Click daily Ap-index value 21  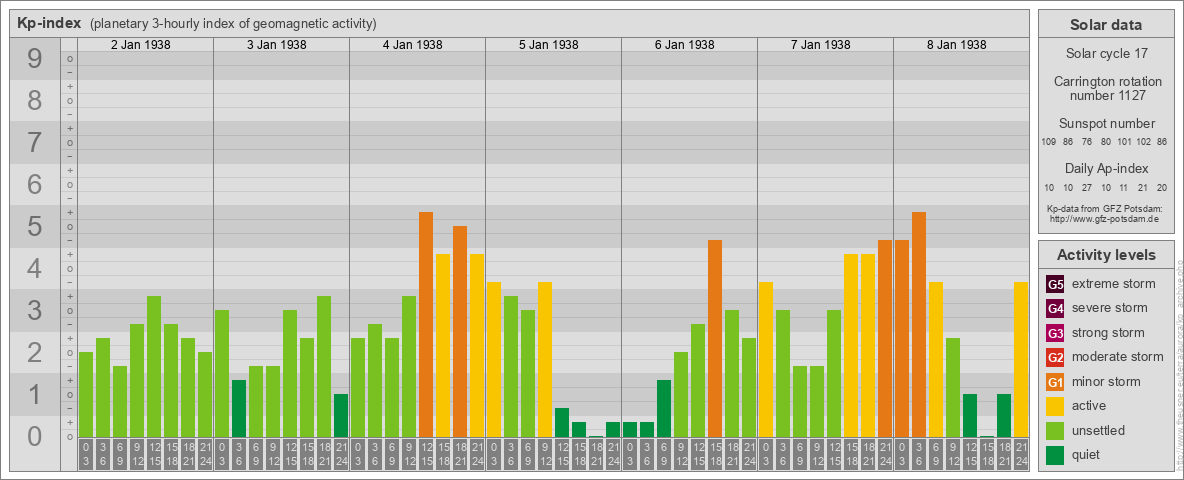click(1144, 188)
